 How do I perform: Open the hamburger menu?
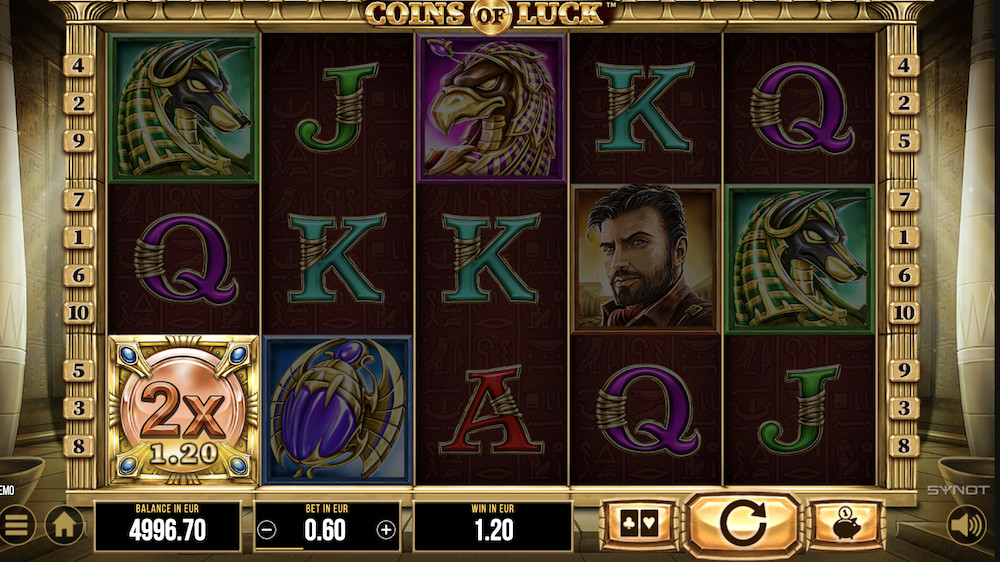point(16,524)
